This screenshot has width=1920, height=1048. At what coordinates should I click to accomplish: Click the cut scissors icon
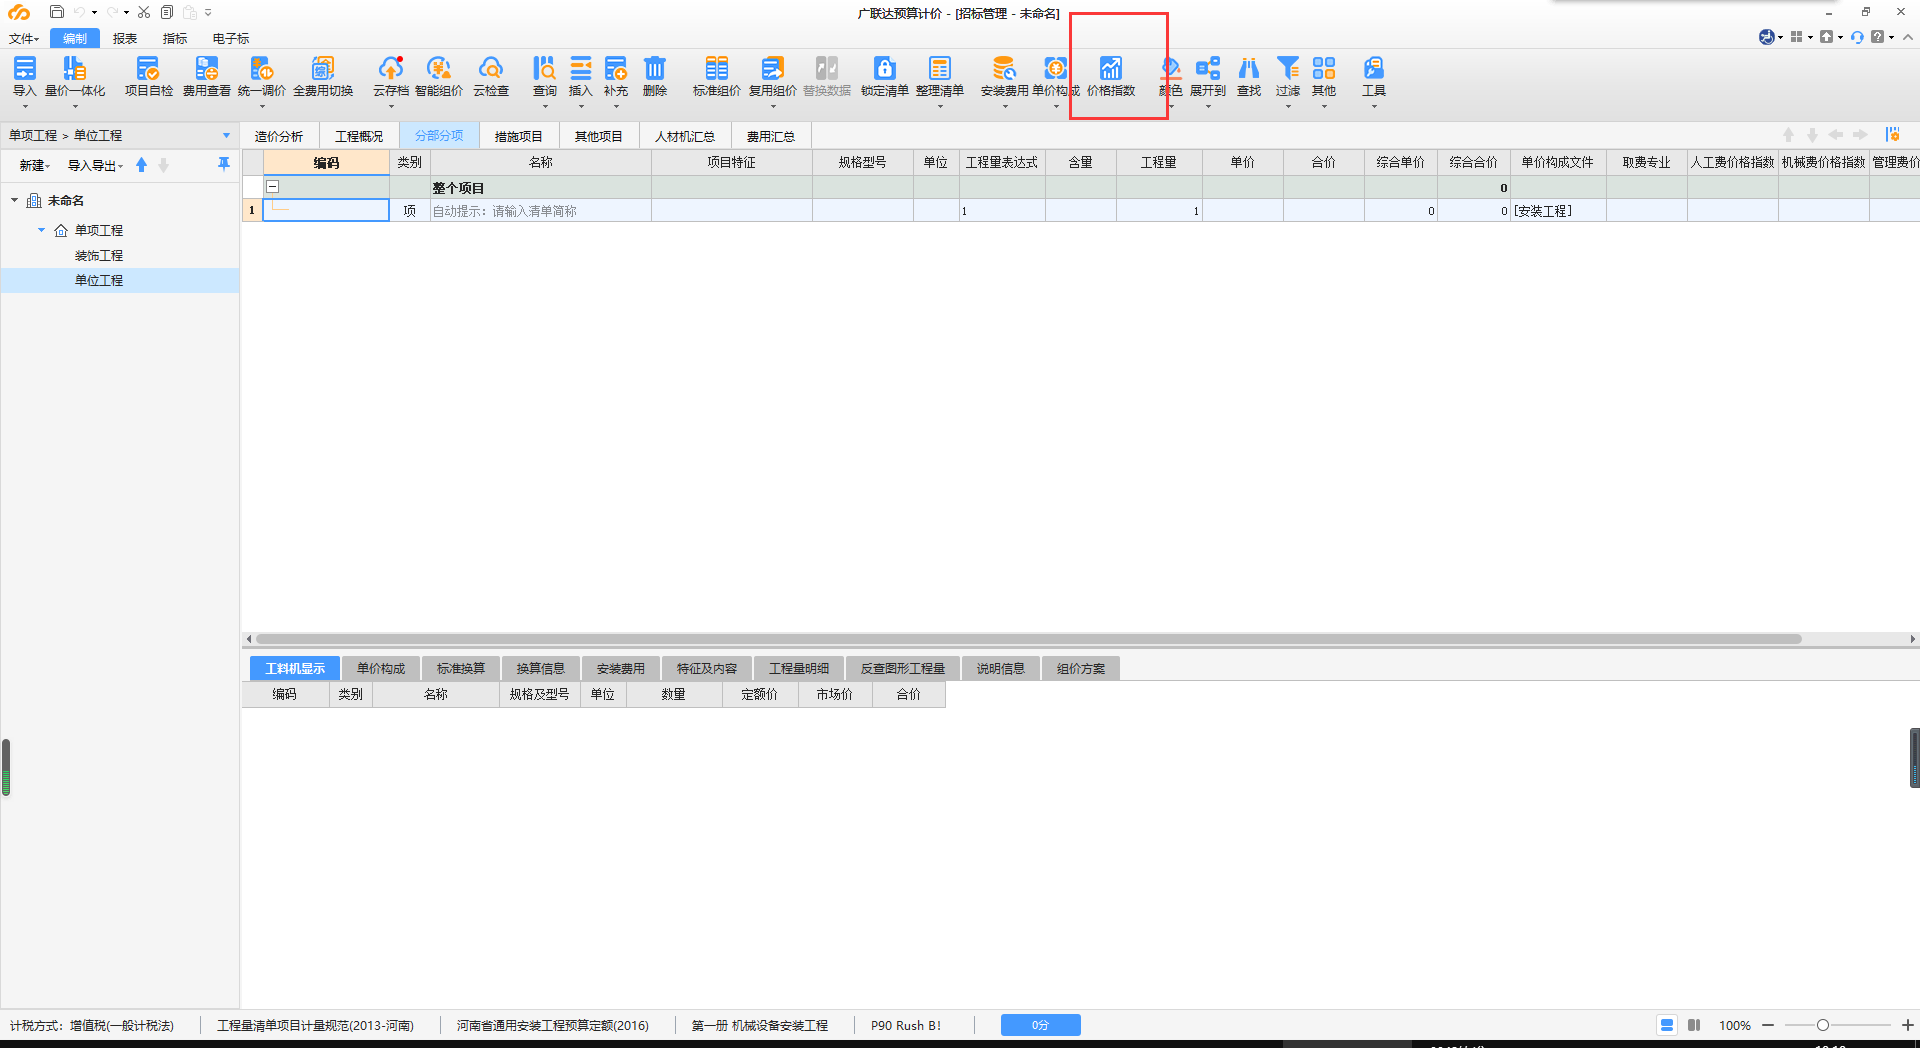click(x=144, y=12)
